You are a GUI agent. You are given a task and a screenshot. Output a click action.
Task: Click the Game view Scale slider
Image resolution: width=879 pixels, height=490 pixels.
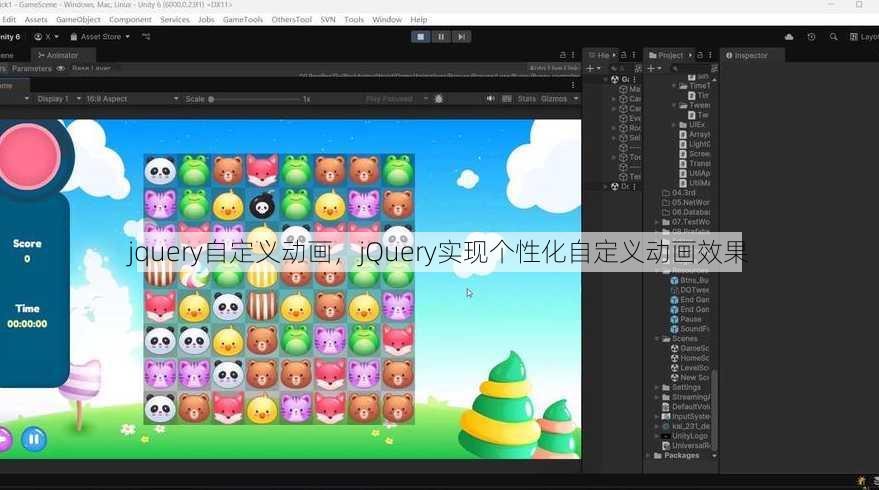pyautogui.click(x=255, y=99)
